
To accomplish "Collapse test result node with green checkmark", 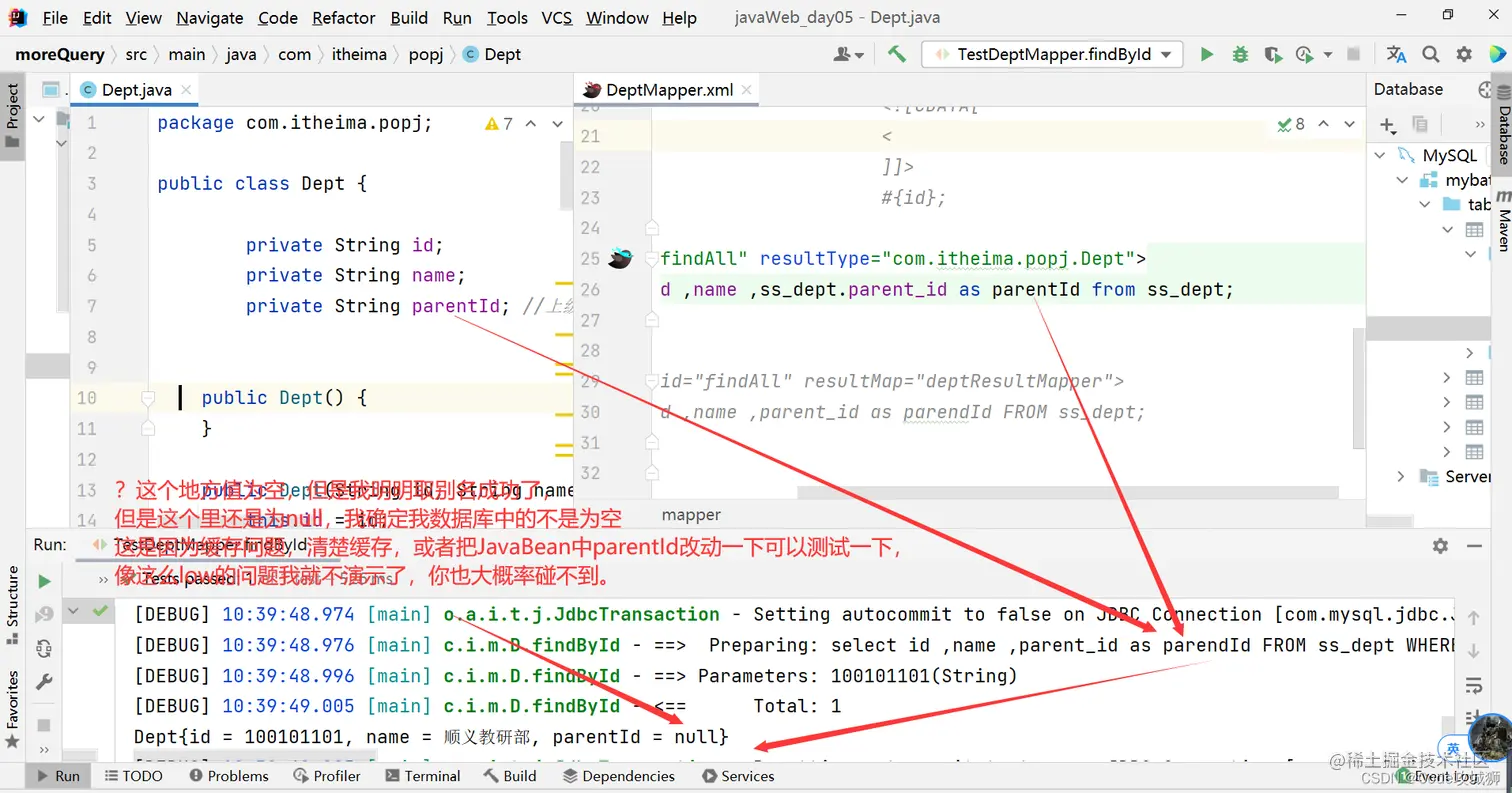I will (x=75, y=610).
